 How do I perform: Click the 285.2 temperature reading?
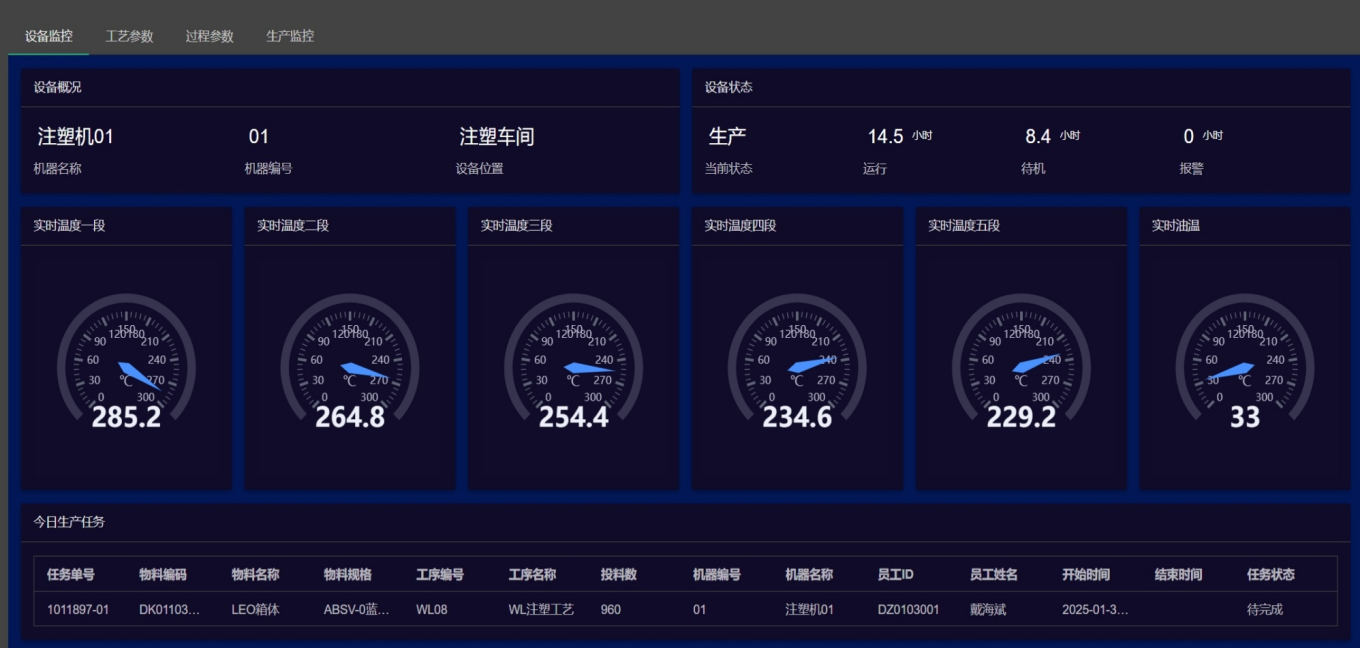click(x=126, y=418)
